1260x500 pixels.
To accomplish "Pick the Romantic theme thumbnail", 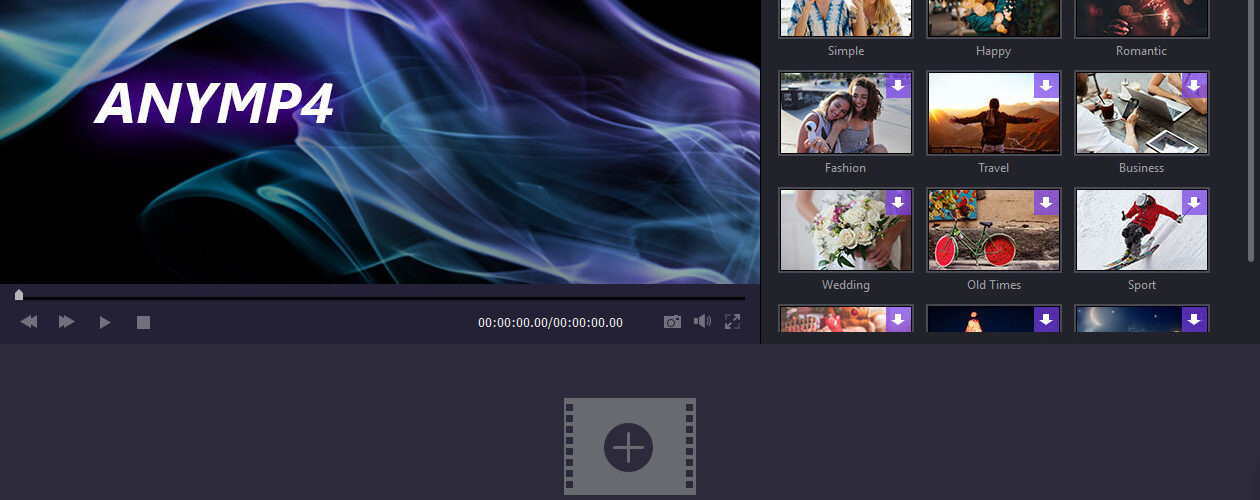I will [x=1141, y=18].
